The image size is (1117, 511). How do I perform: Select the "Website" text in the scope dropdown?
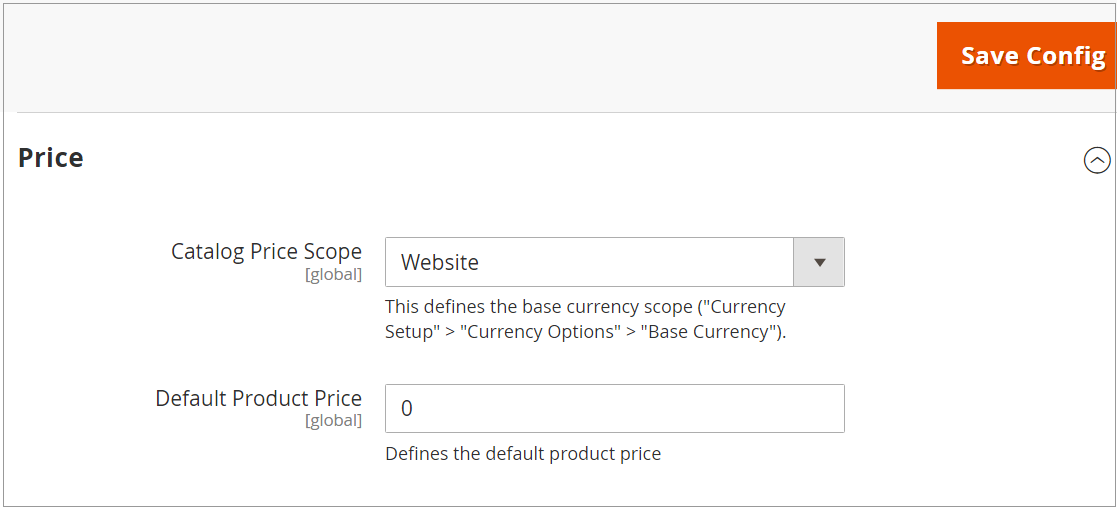coord(440,262)
